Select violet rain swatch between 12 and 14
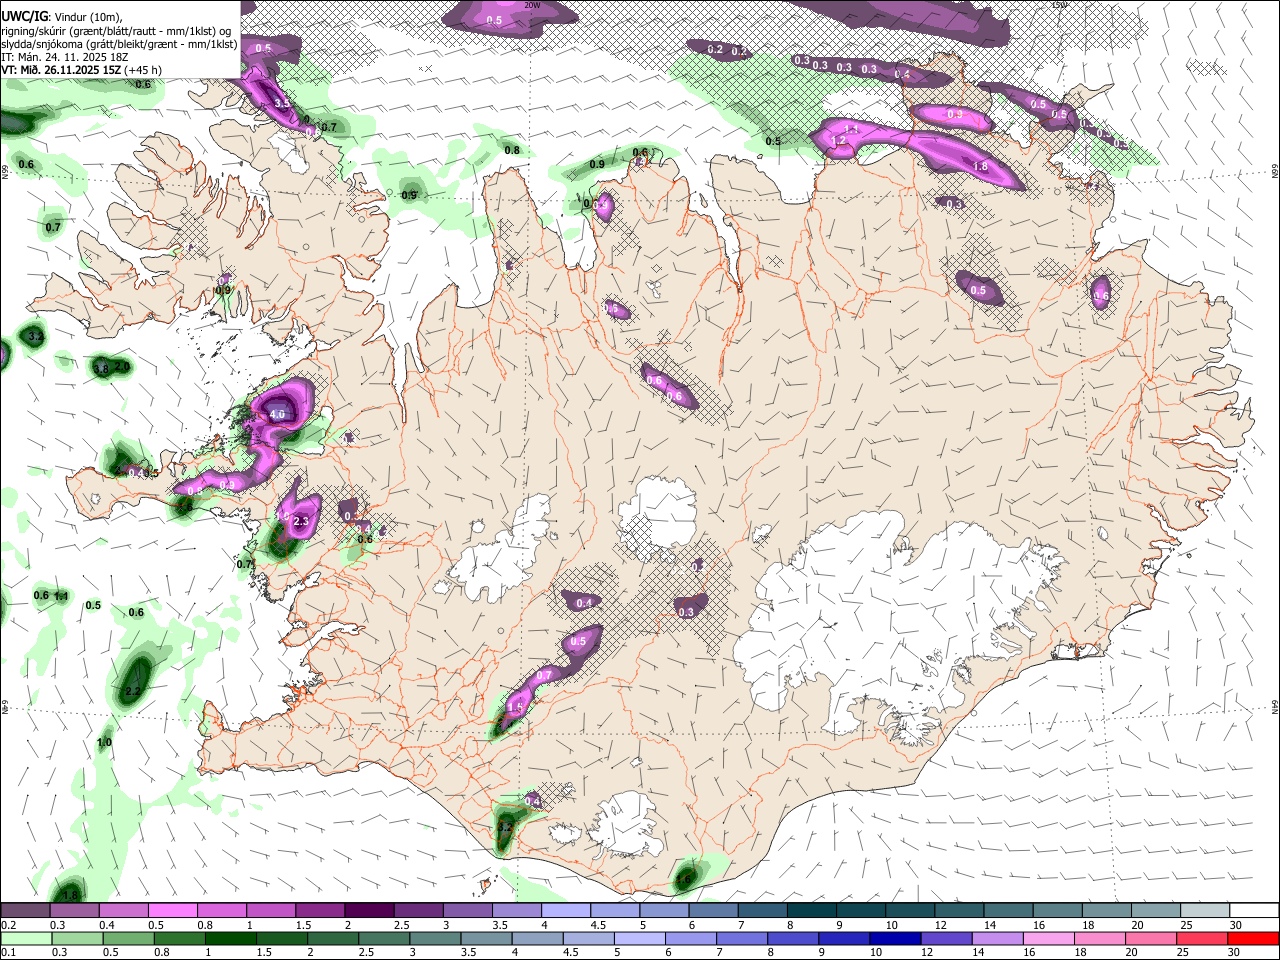The width and height of the screenshot is (1280, 960). [x=945, y=938]
